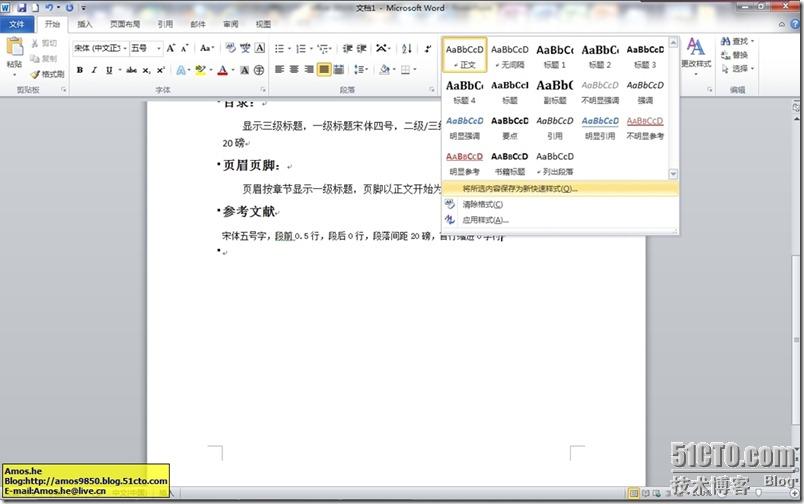804x504 pixels.
Task: Decrease paragraph indent
Action: (347, 49)
